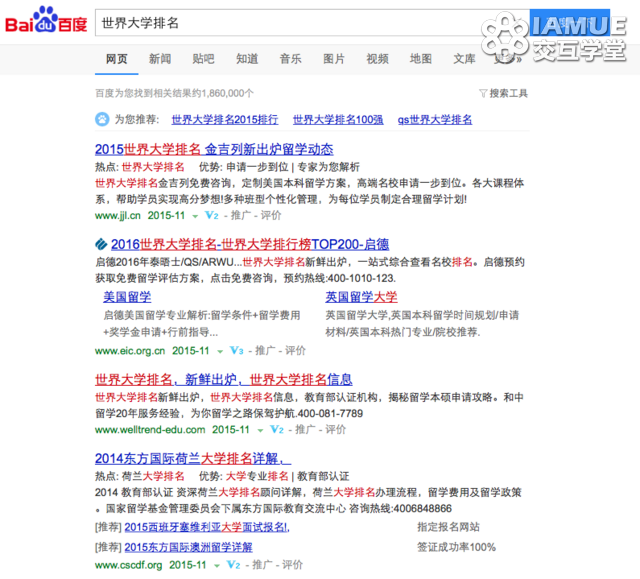Click V2 badge on www.jjl.cn result

pyautogui.click(x=211, y=215)
